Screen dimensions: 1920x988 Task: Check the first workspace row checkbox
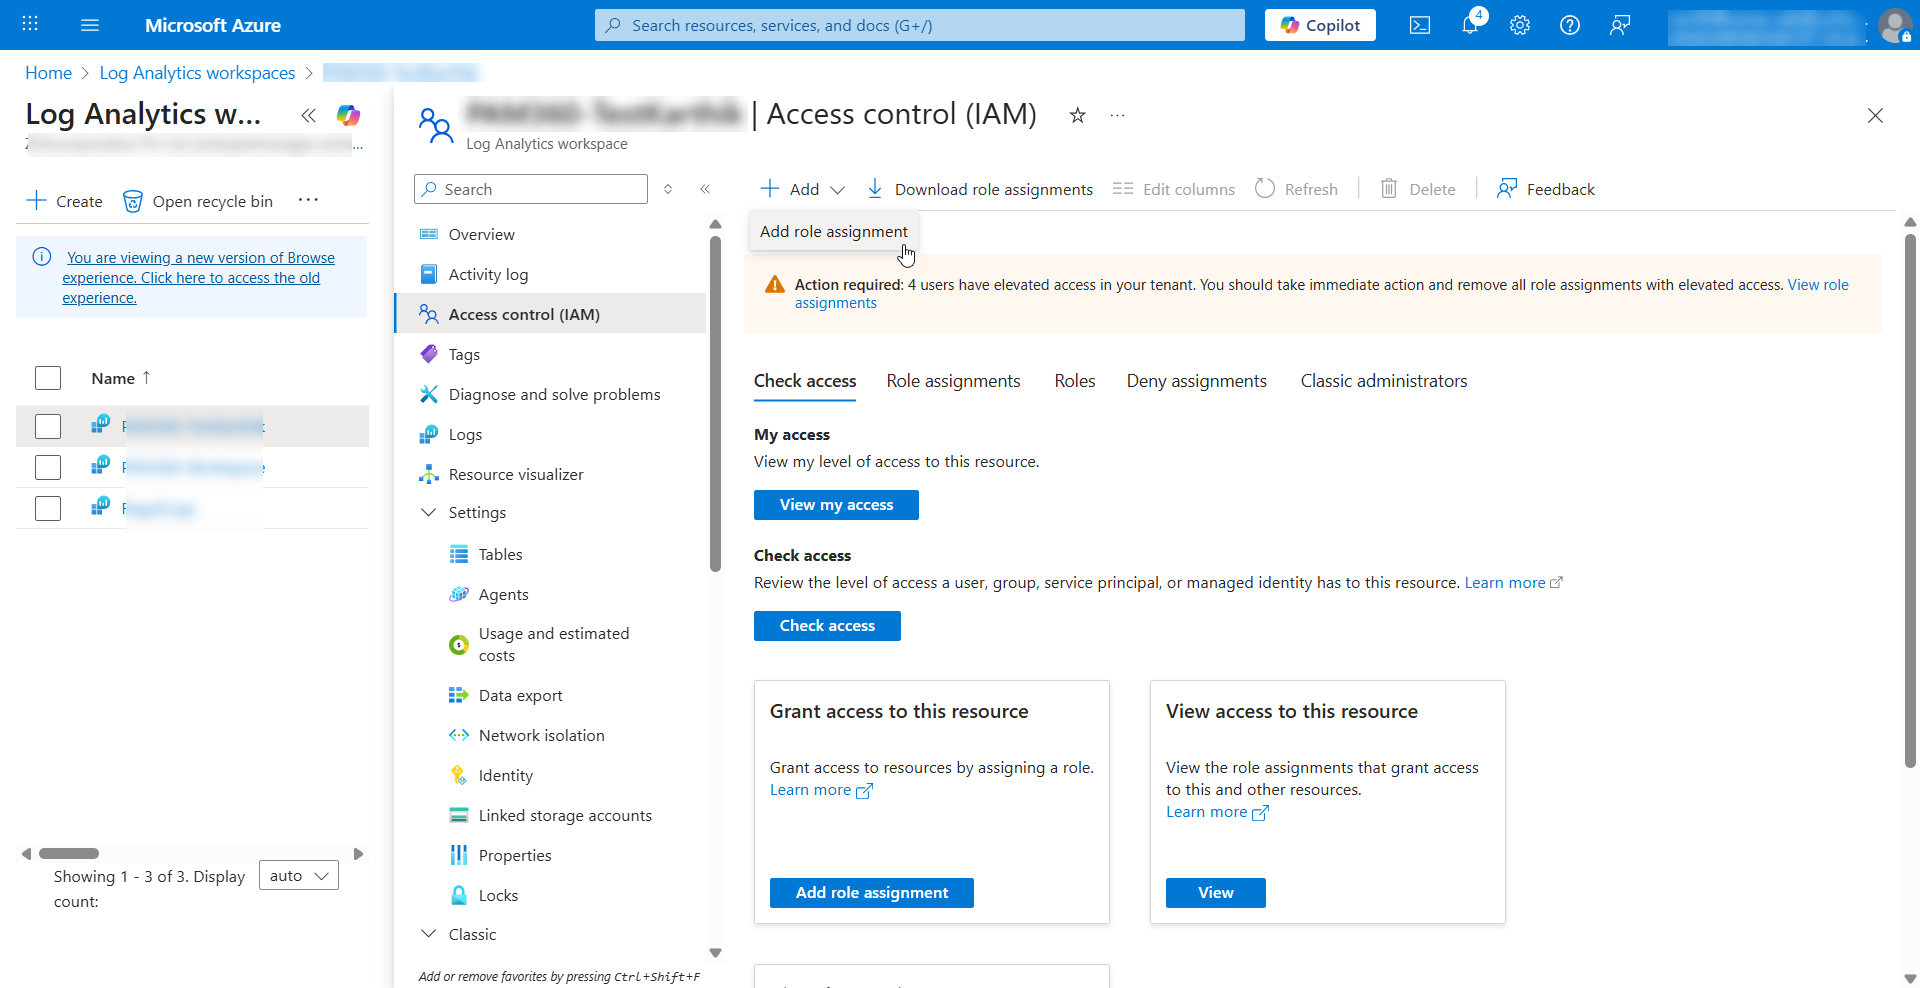[x=47, y=425]
